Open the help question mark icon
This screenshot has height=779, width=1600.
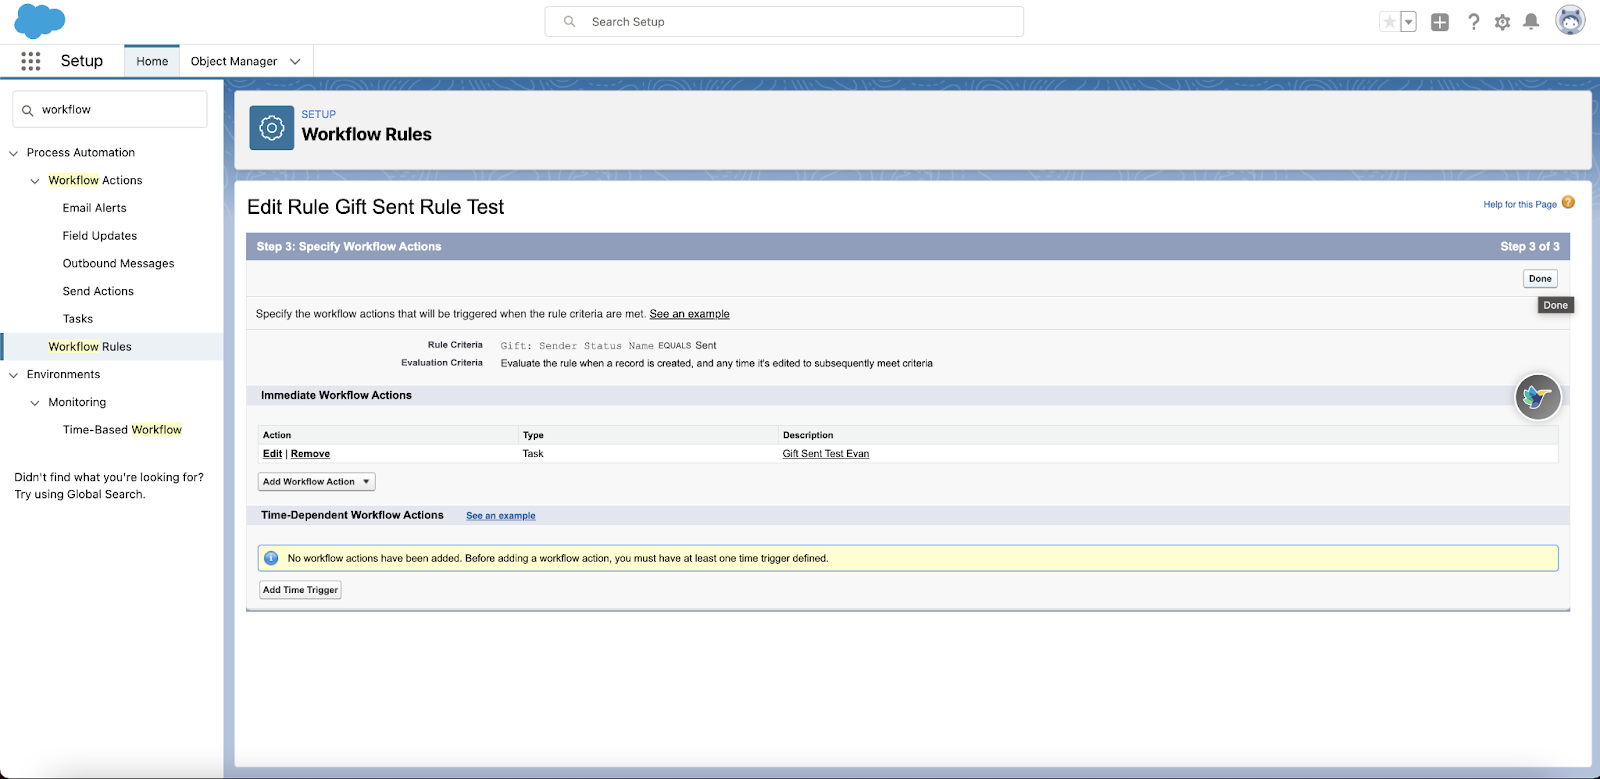coord(1473,22)
